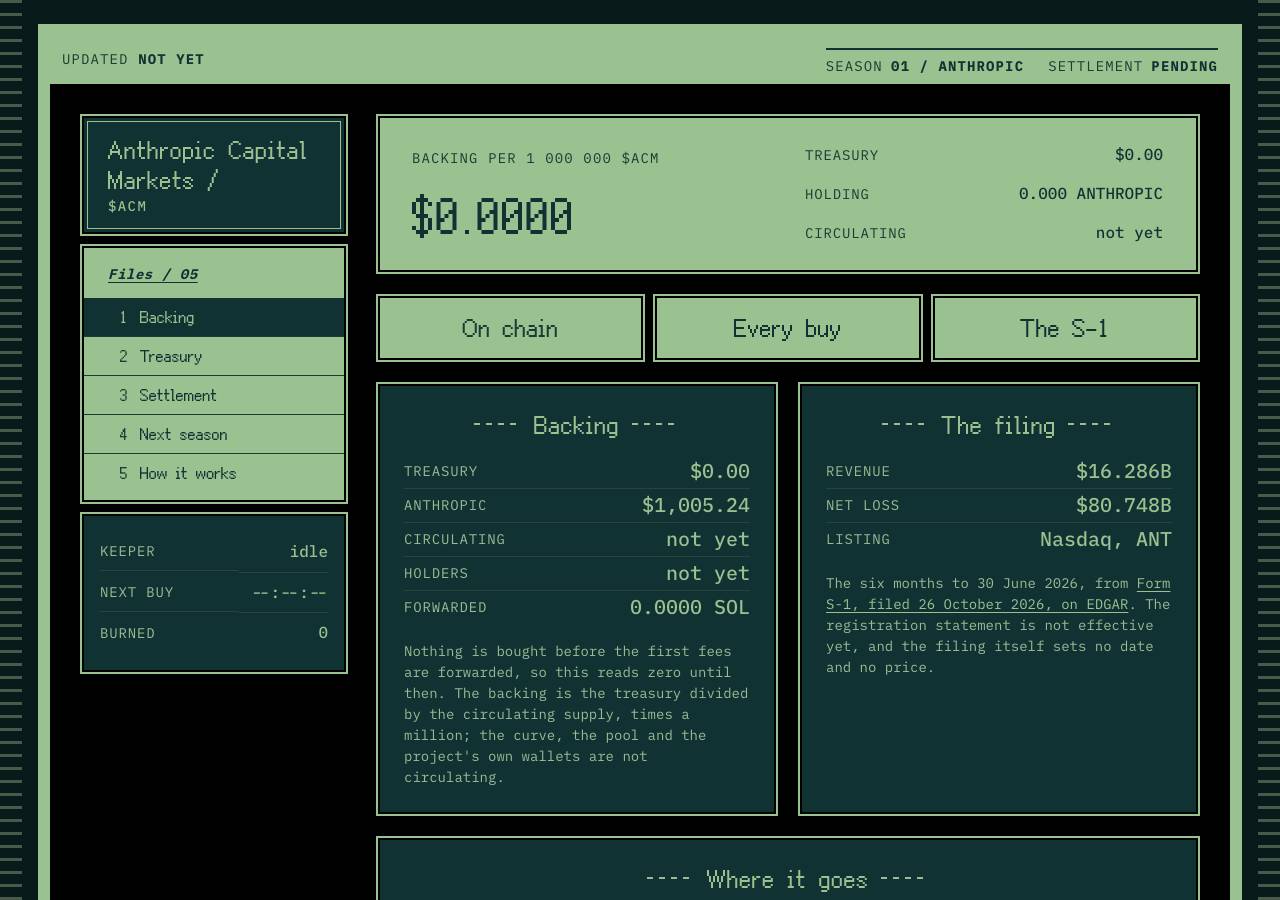
Task: Click The filing section heading
Action: coord(997,425)
